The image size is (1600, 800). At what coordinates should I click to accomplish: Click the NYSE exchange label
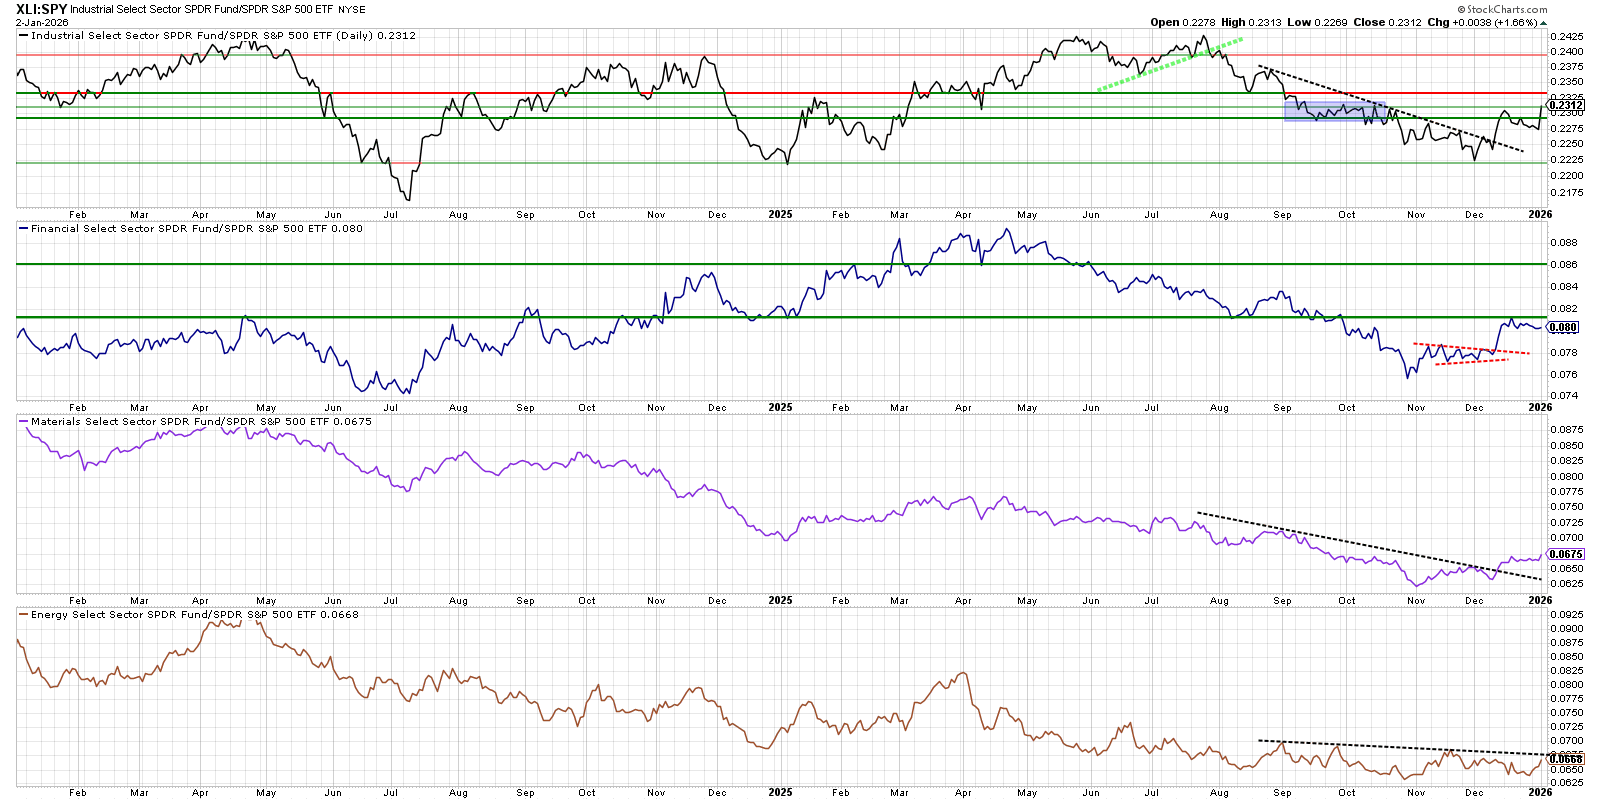(352, 10)
